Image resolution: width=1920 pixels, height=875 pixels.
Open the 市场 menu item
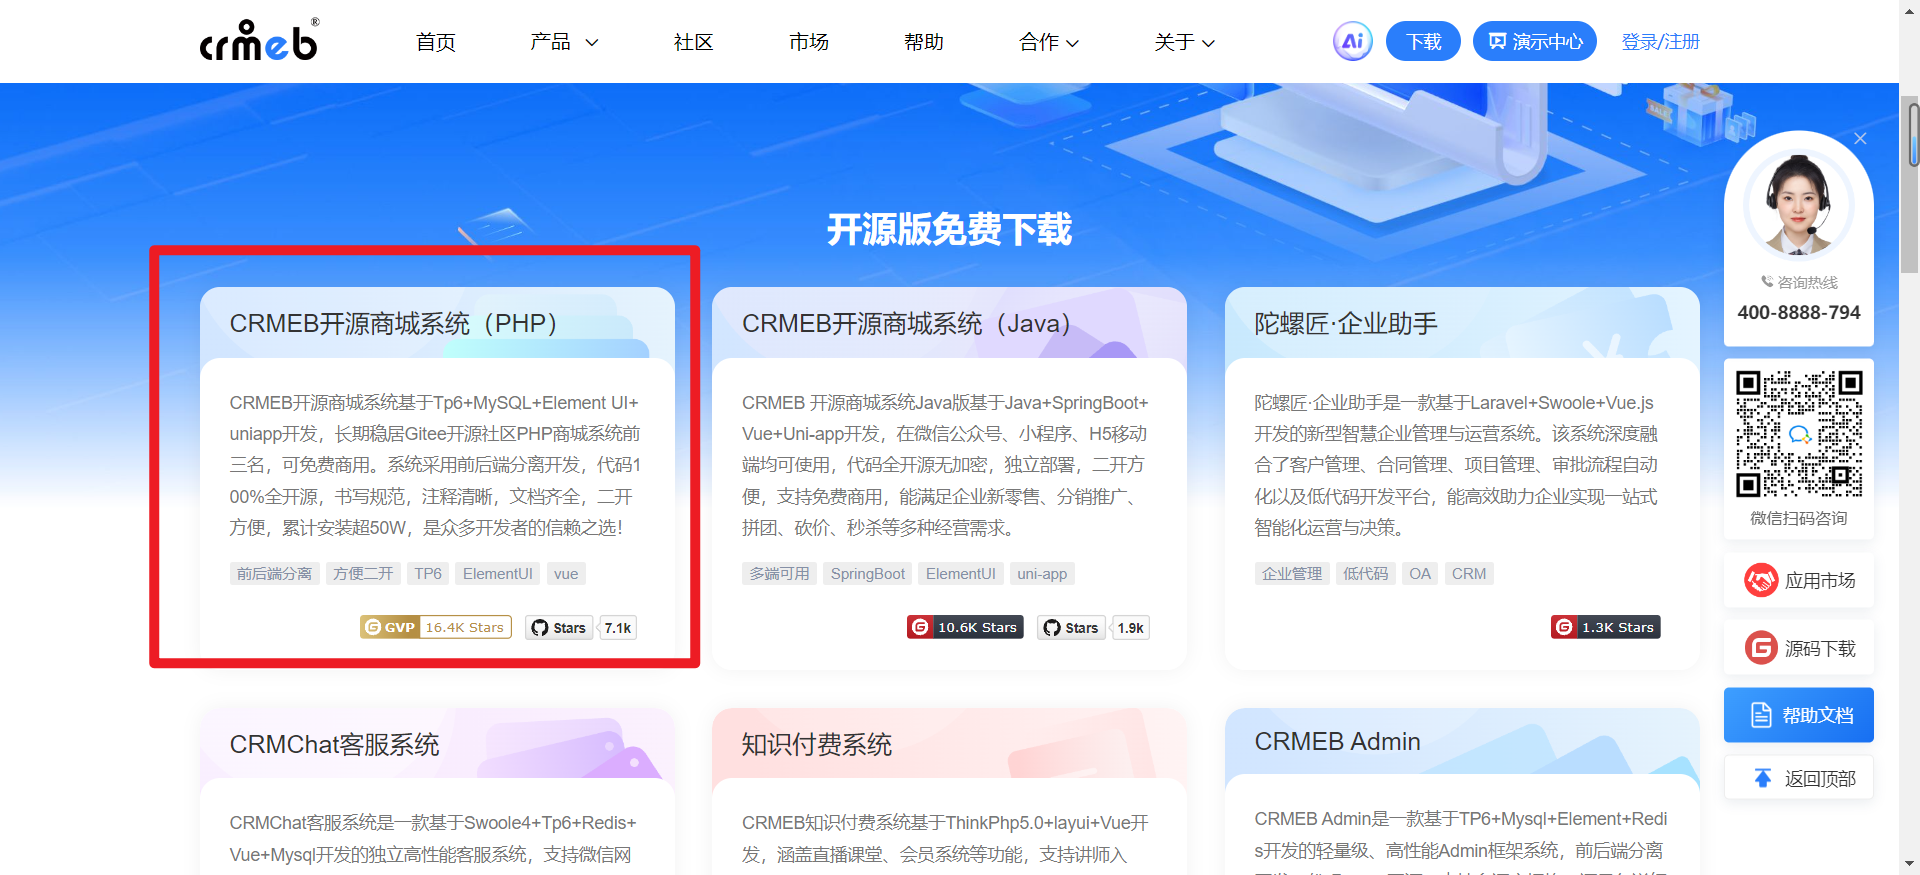pos(808,42)
